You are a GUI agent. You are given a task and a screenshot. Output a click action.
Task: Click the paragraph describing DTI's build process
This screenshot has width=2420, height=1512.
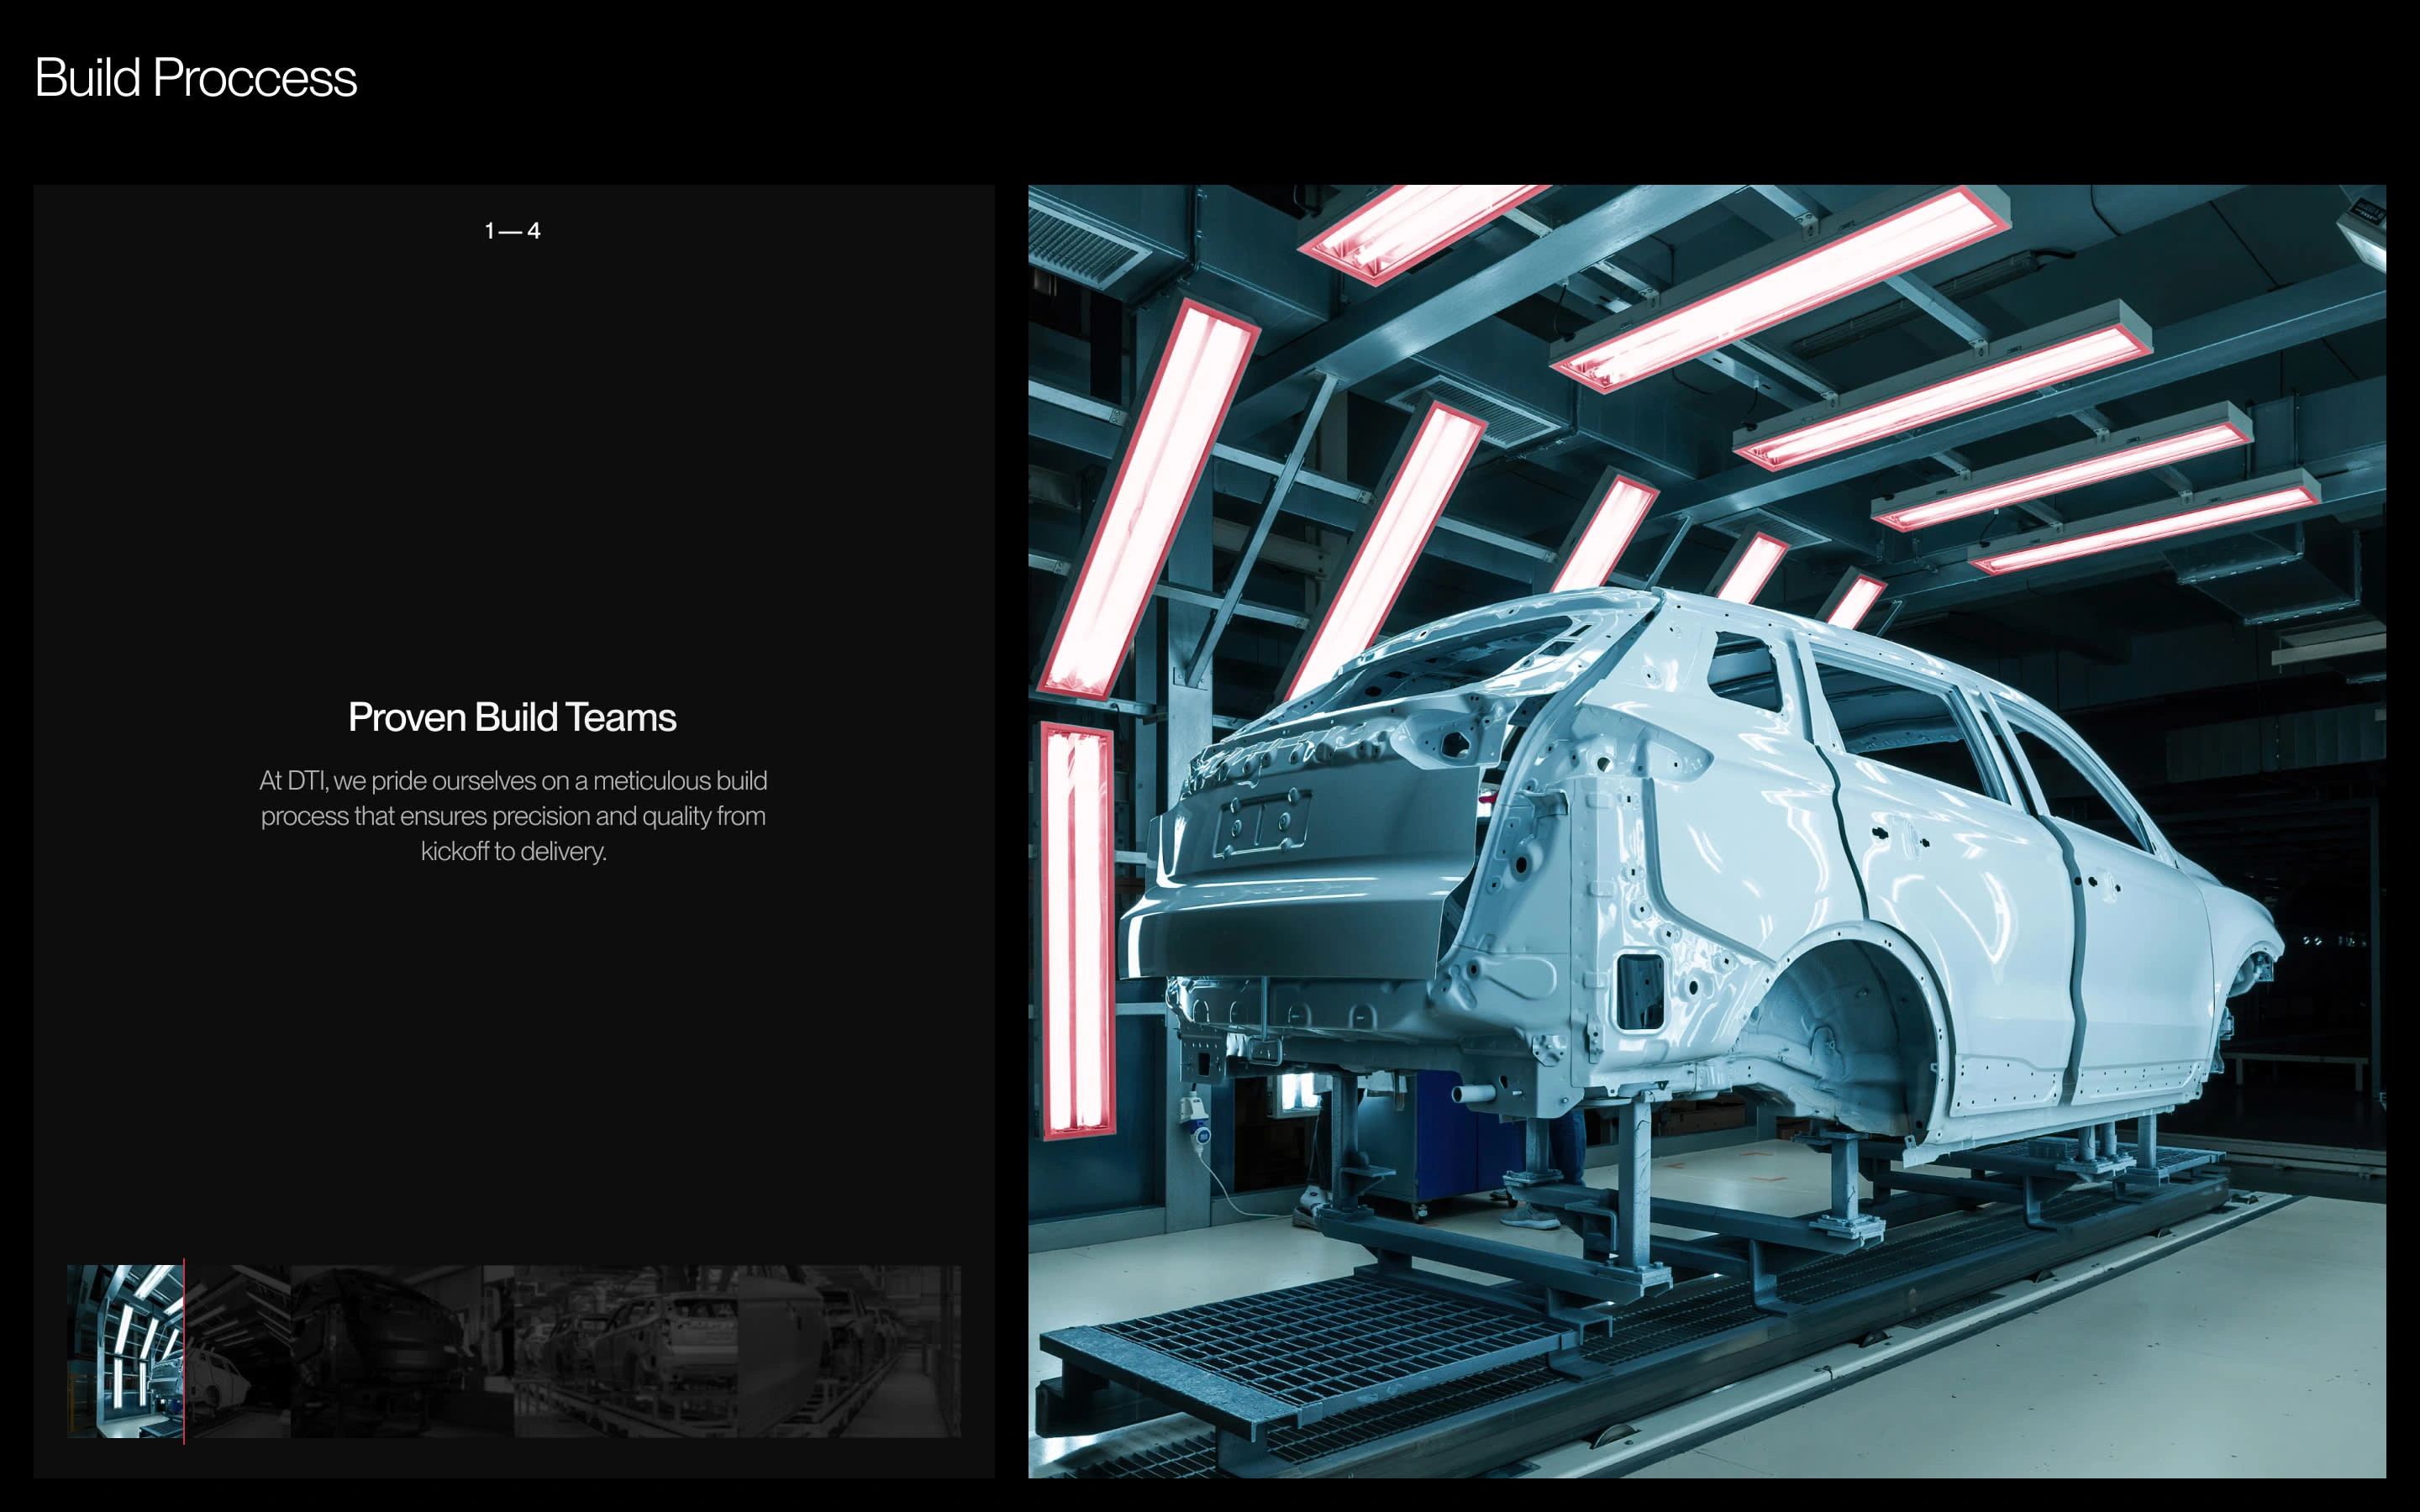coord(512,815)
